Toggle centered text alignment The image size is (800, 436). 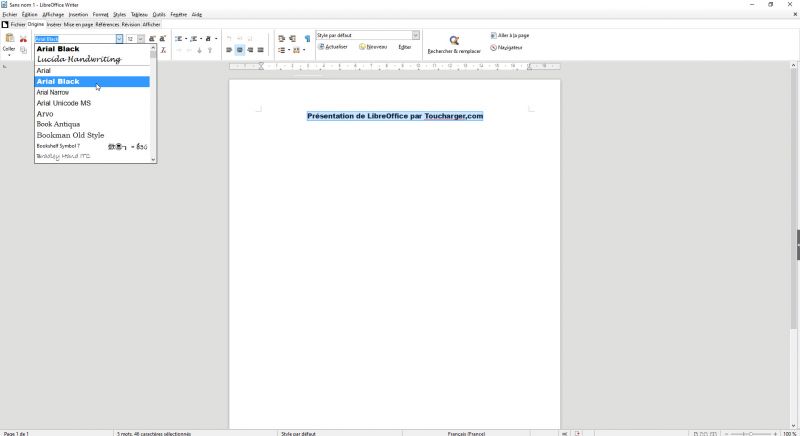tap(239, 50)
